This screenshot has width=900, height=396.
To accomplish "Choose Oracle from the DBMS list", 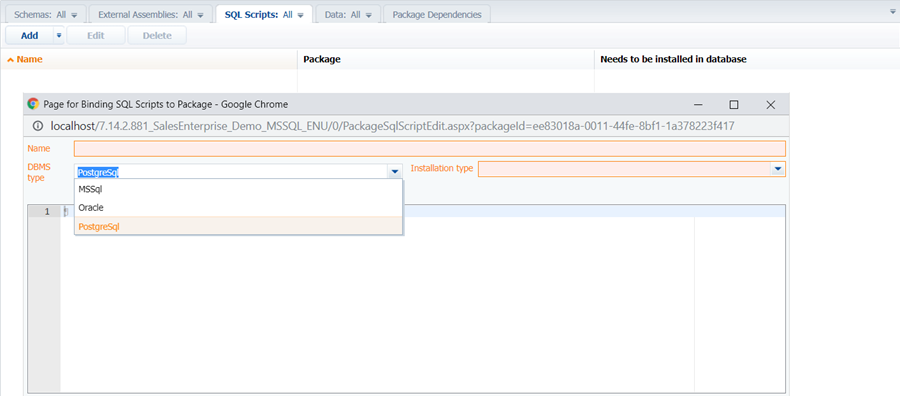I will click(x=238, y=208).
